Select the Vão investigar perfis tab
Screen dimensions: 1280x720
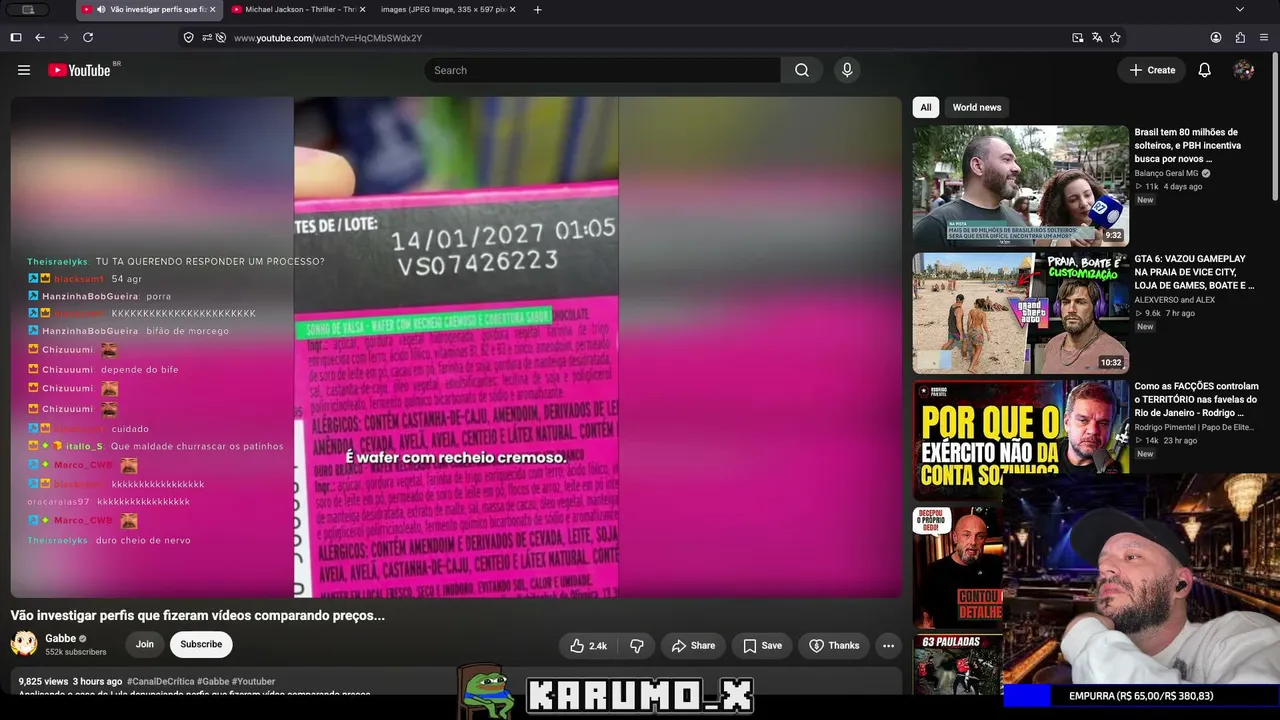tap(149, 9)
